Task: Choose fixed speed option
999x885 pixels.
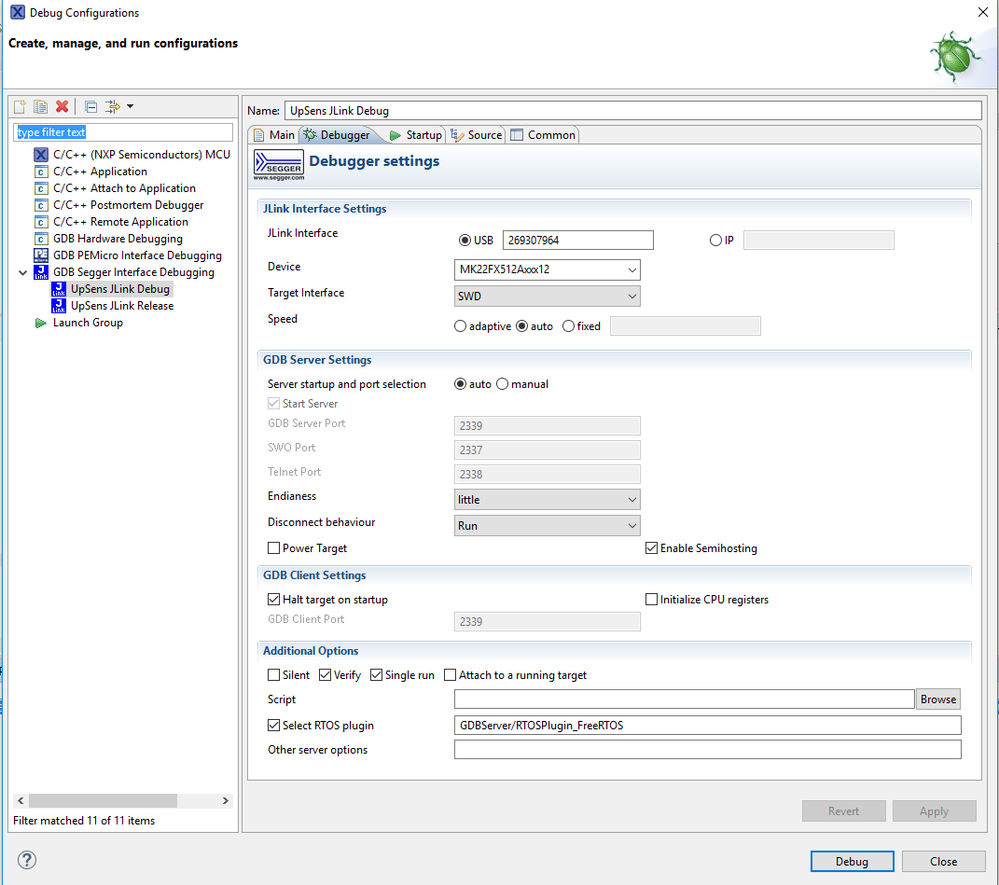Action: tap(568, 326)
